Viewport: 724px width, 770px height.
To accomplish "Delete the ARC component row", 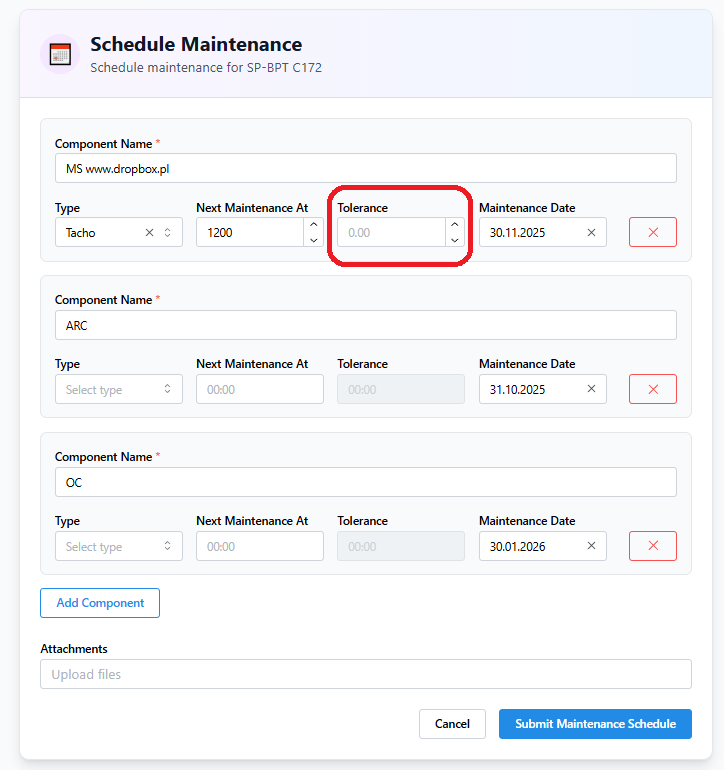I will click(653, 389).
